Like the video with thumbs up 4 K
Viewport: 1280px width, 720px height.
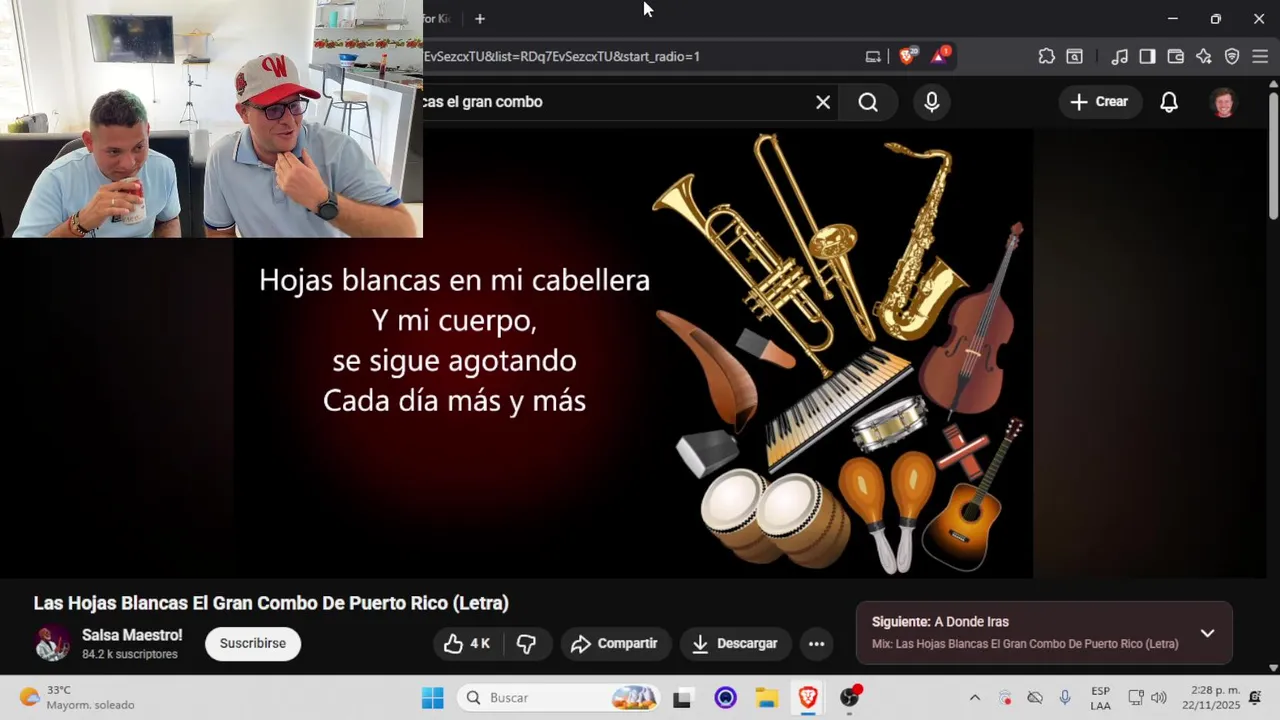467,644
